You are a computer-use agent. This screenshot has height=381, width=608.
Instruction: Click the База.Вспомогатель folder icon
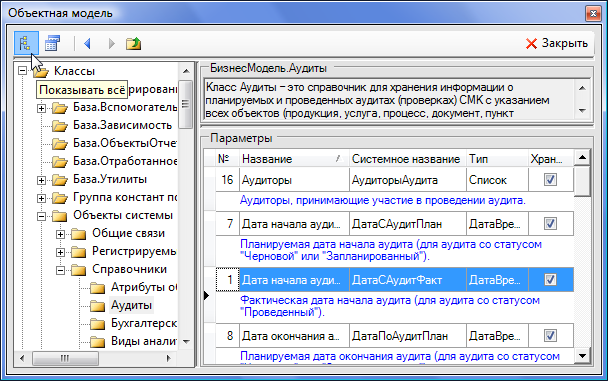(60, 108)
